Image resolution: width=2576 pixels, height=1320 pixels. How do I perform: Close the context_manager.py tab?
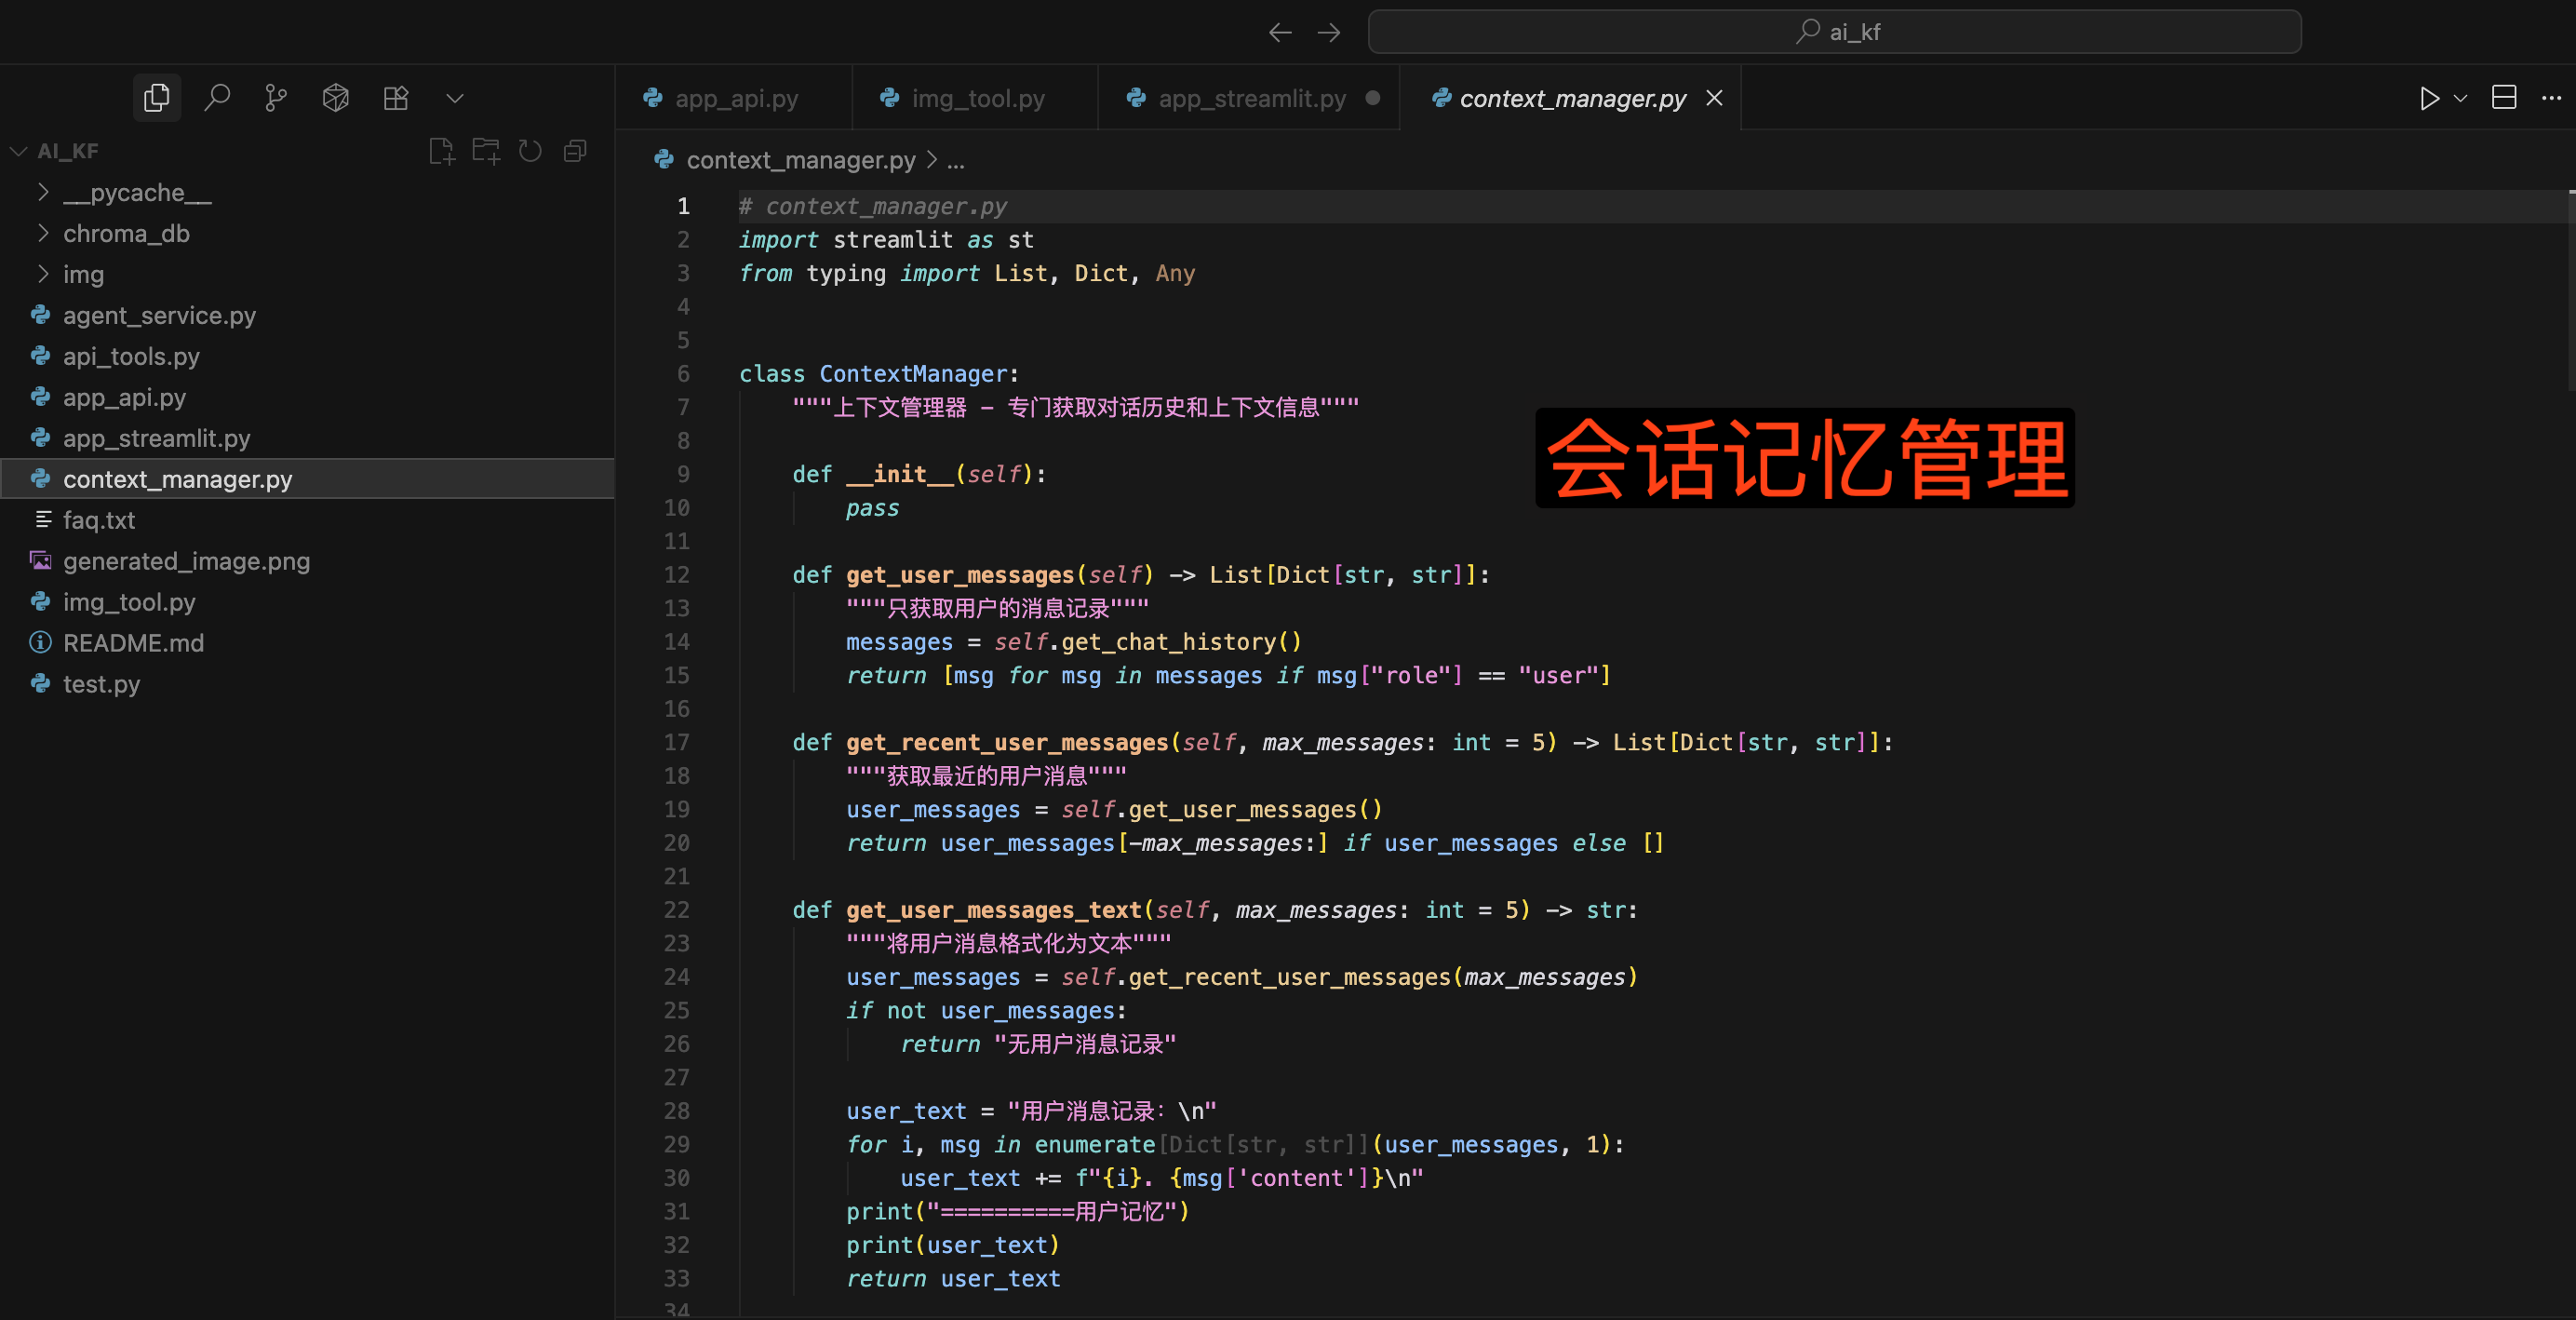tap(1715, 98)
